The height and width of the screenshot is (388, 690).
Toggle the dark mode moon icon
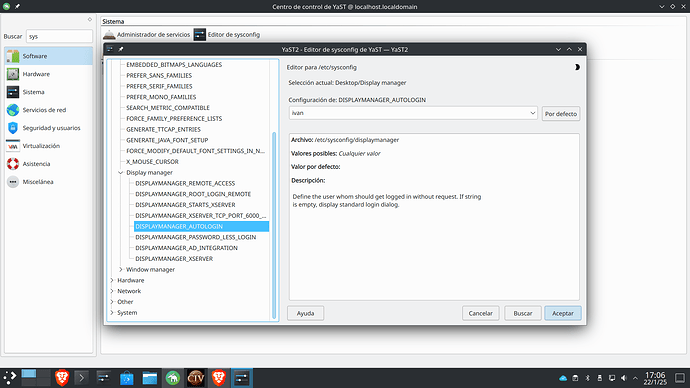[577, 67]
